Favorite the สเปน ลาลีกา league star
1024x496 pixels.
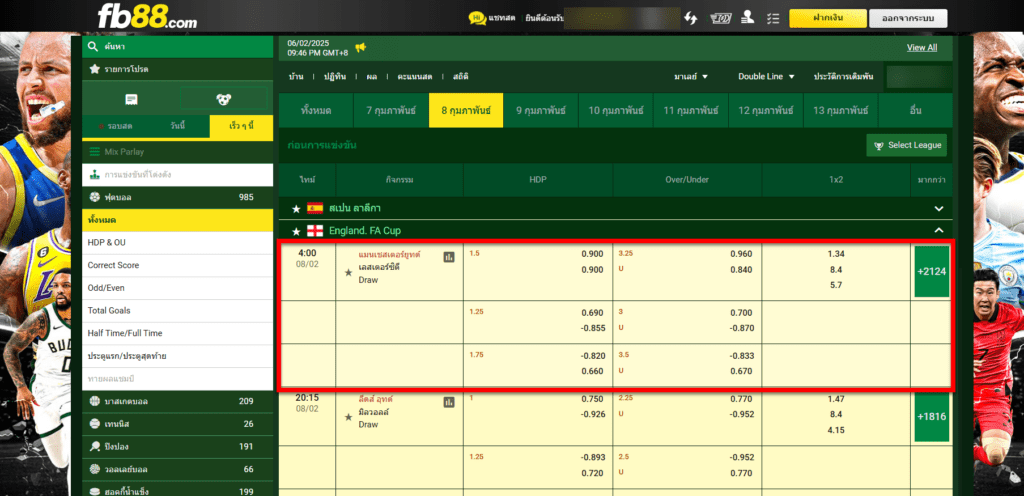coord(296,209)
